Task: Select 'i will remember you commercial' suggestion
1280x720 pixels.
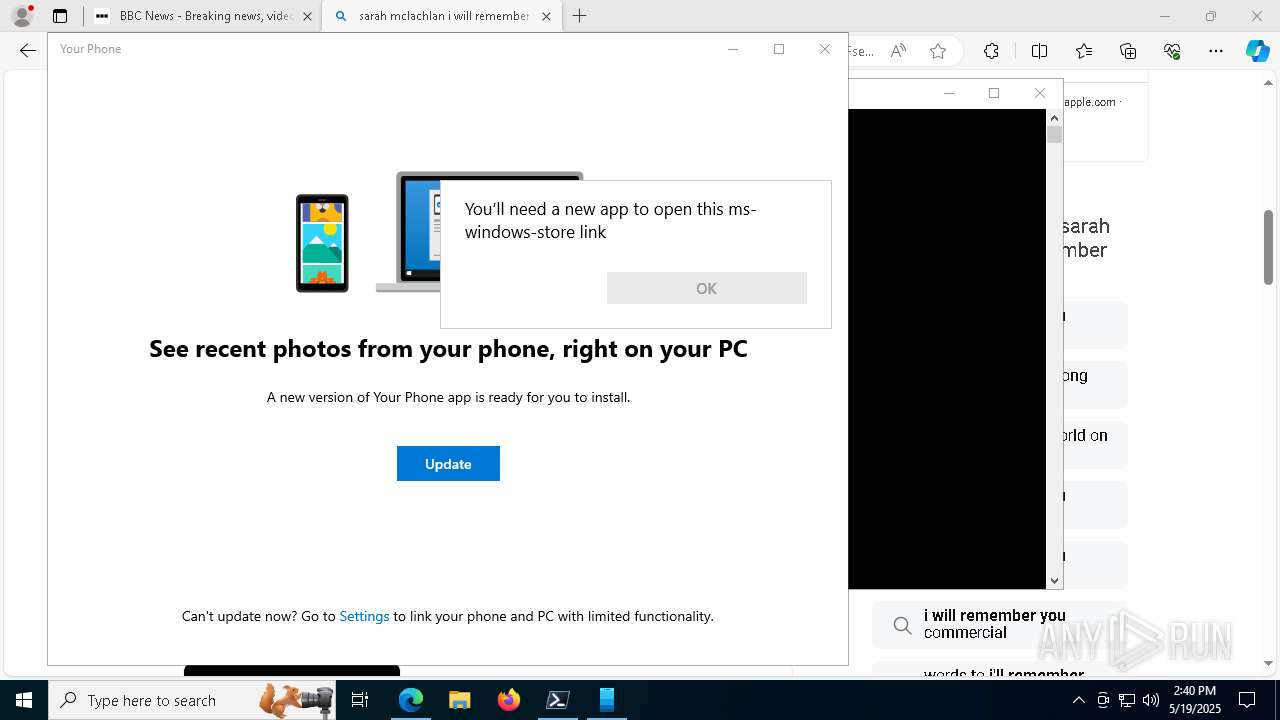Action: [x=1000, y=624]
